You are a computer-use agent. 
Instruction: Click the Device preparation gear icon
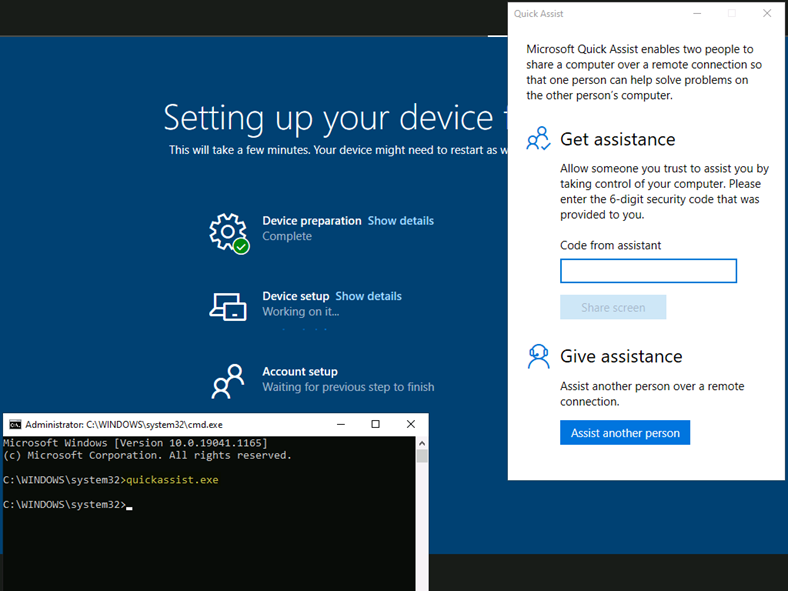coord(229,233)
